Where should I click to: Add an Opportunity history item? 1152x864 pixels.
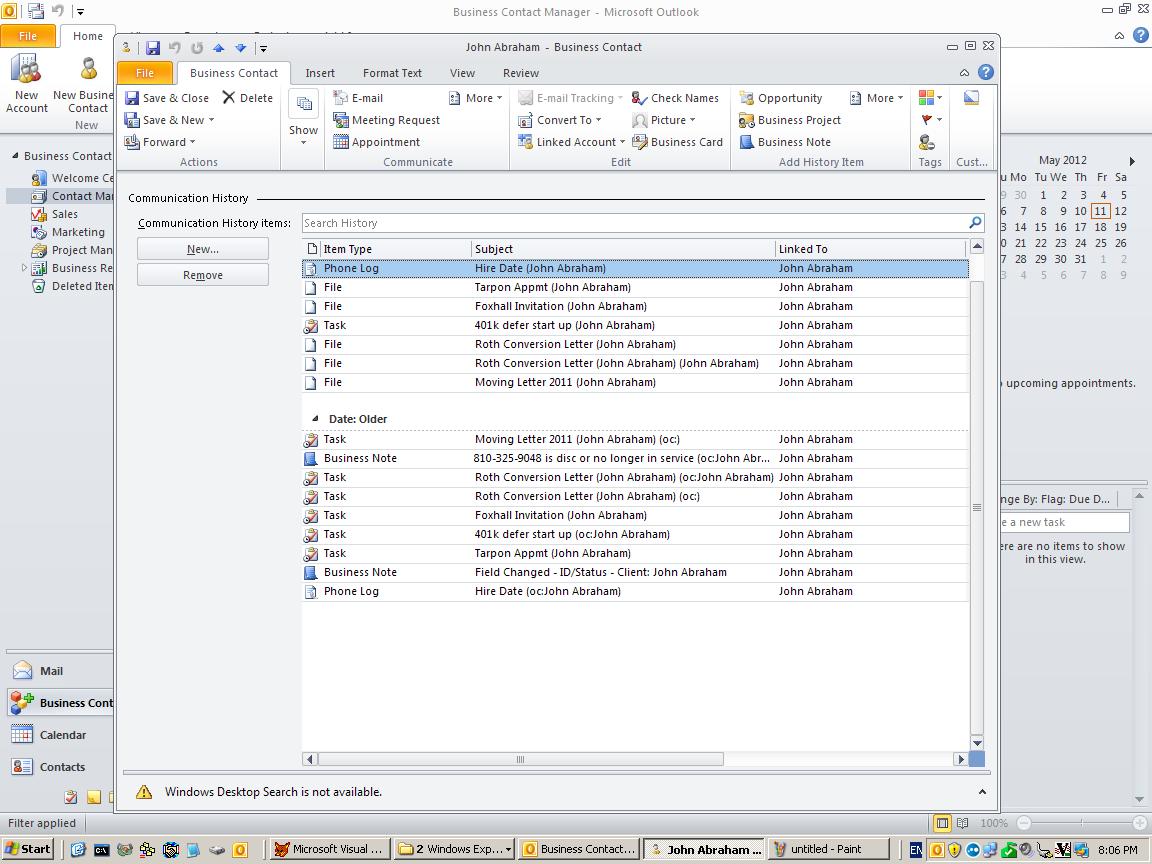coord(781,98)
